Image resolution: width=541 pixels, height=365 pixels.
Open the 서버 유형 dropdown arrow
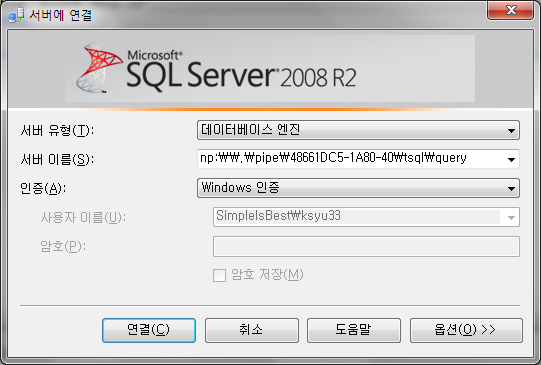point(511,130)
